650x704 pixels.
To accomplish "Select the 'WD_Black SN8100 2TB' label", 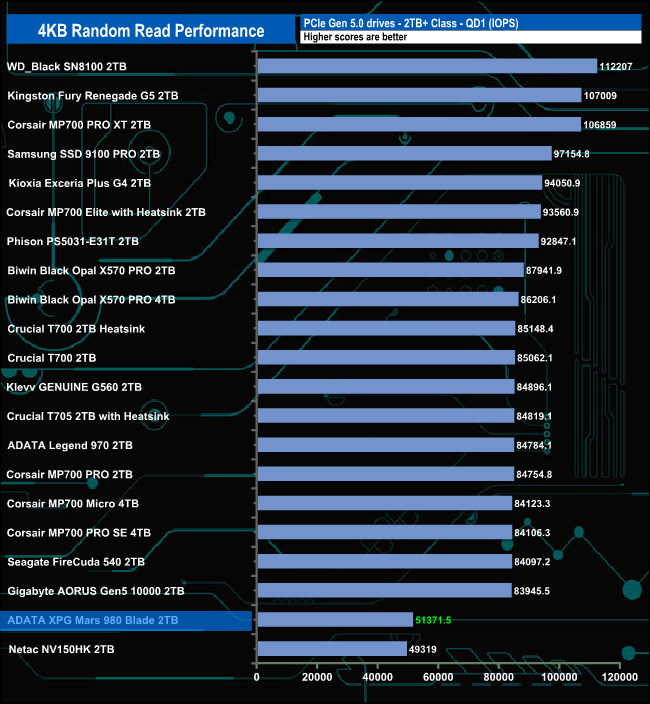I will pyautogui.click(x=67, y=66).
